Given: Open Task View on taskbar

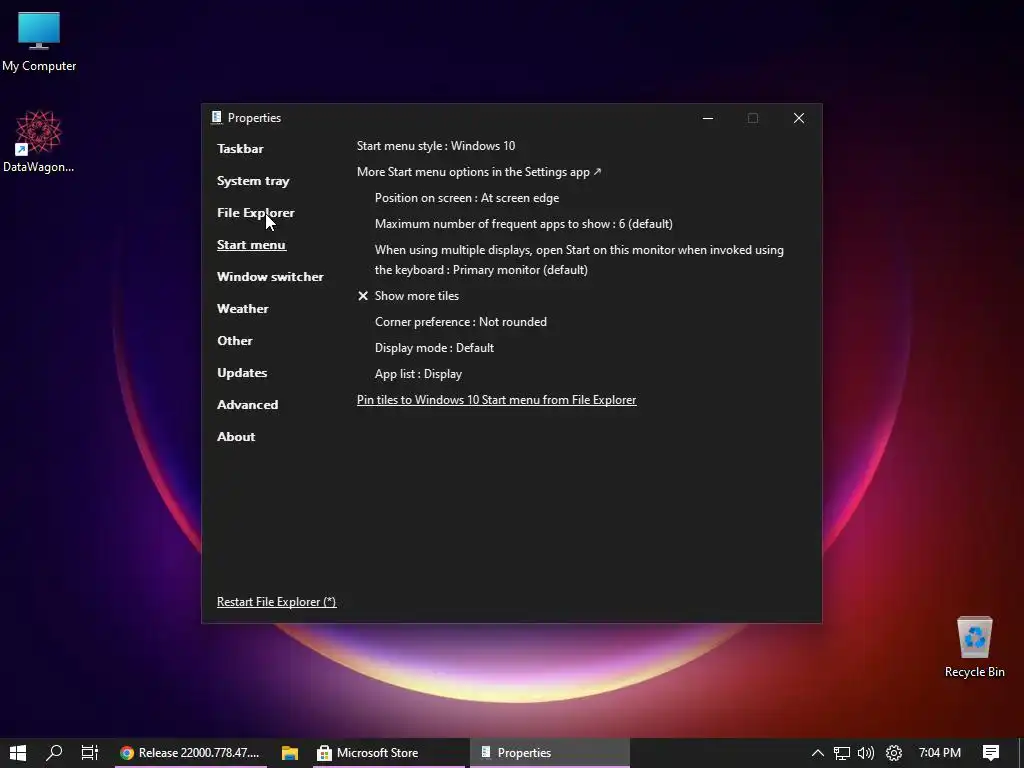Looking at the screenshot, I should click(89, 752).
